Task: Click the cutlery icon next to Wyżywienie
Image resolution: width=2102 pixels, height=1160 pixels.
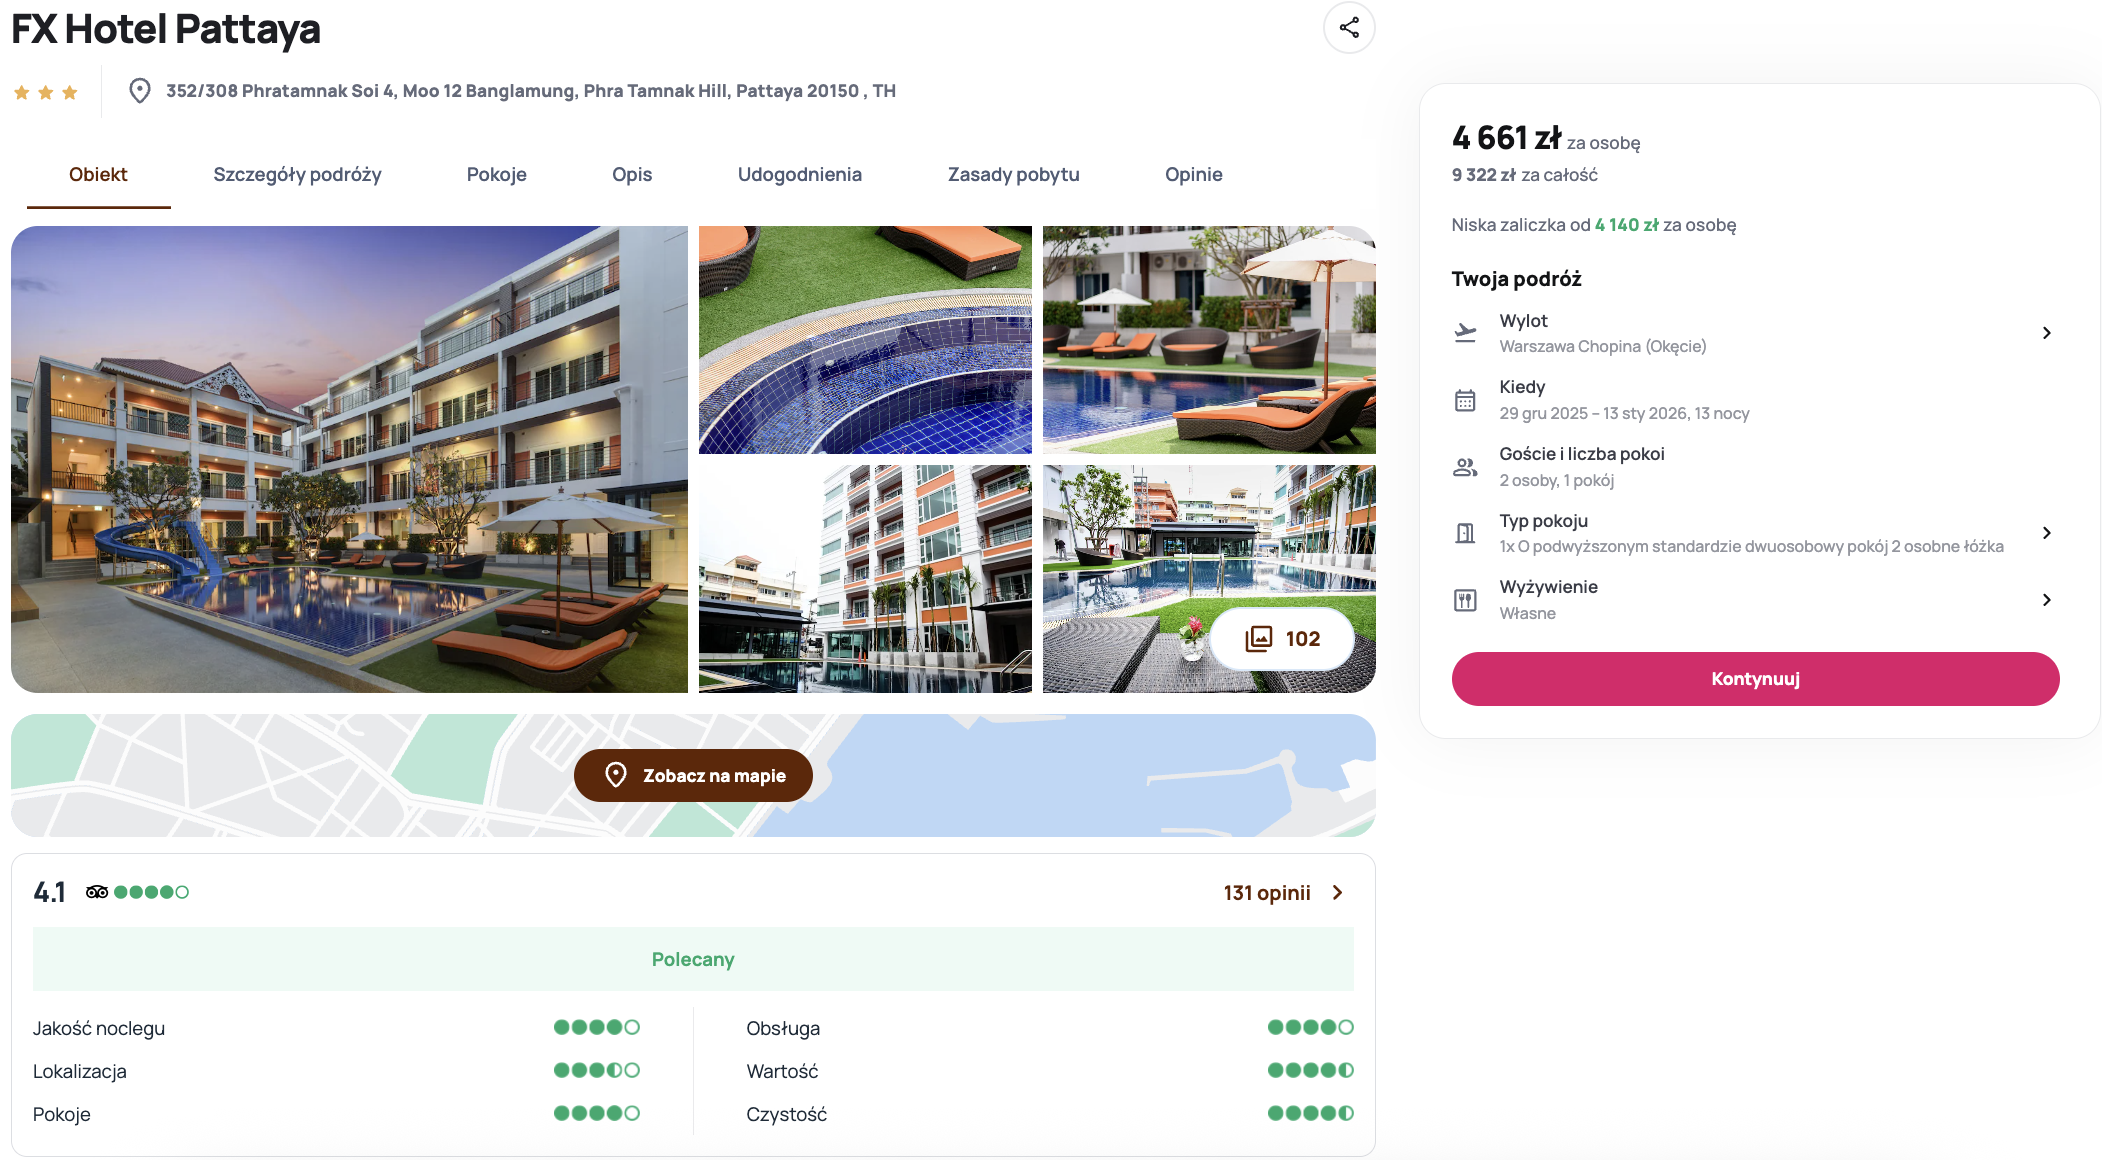Action: point(1465,600)
